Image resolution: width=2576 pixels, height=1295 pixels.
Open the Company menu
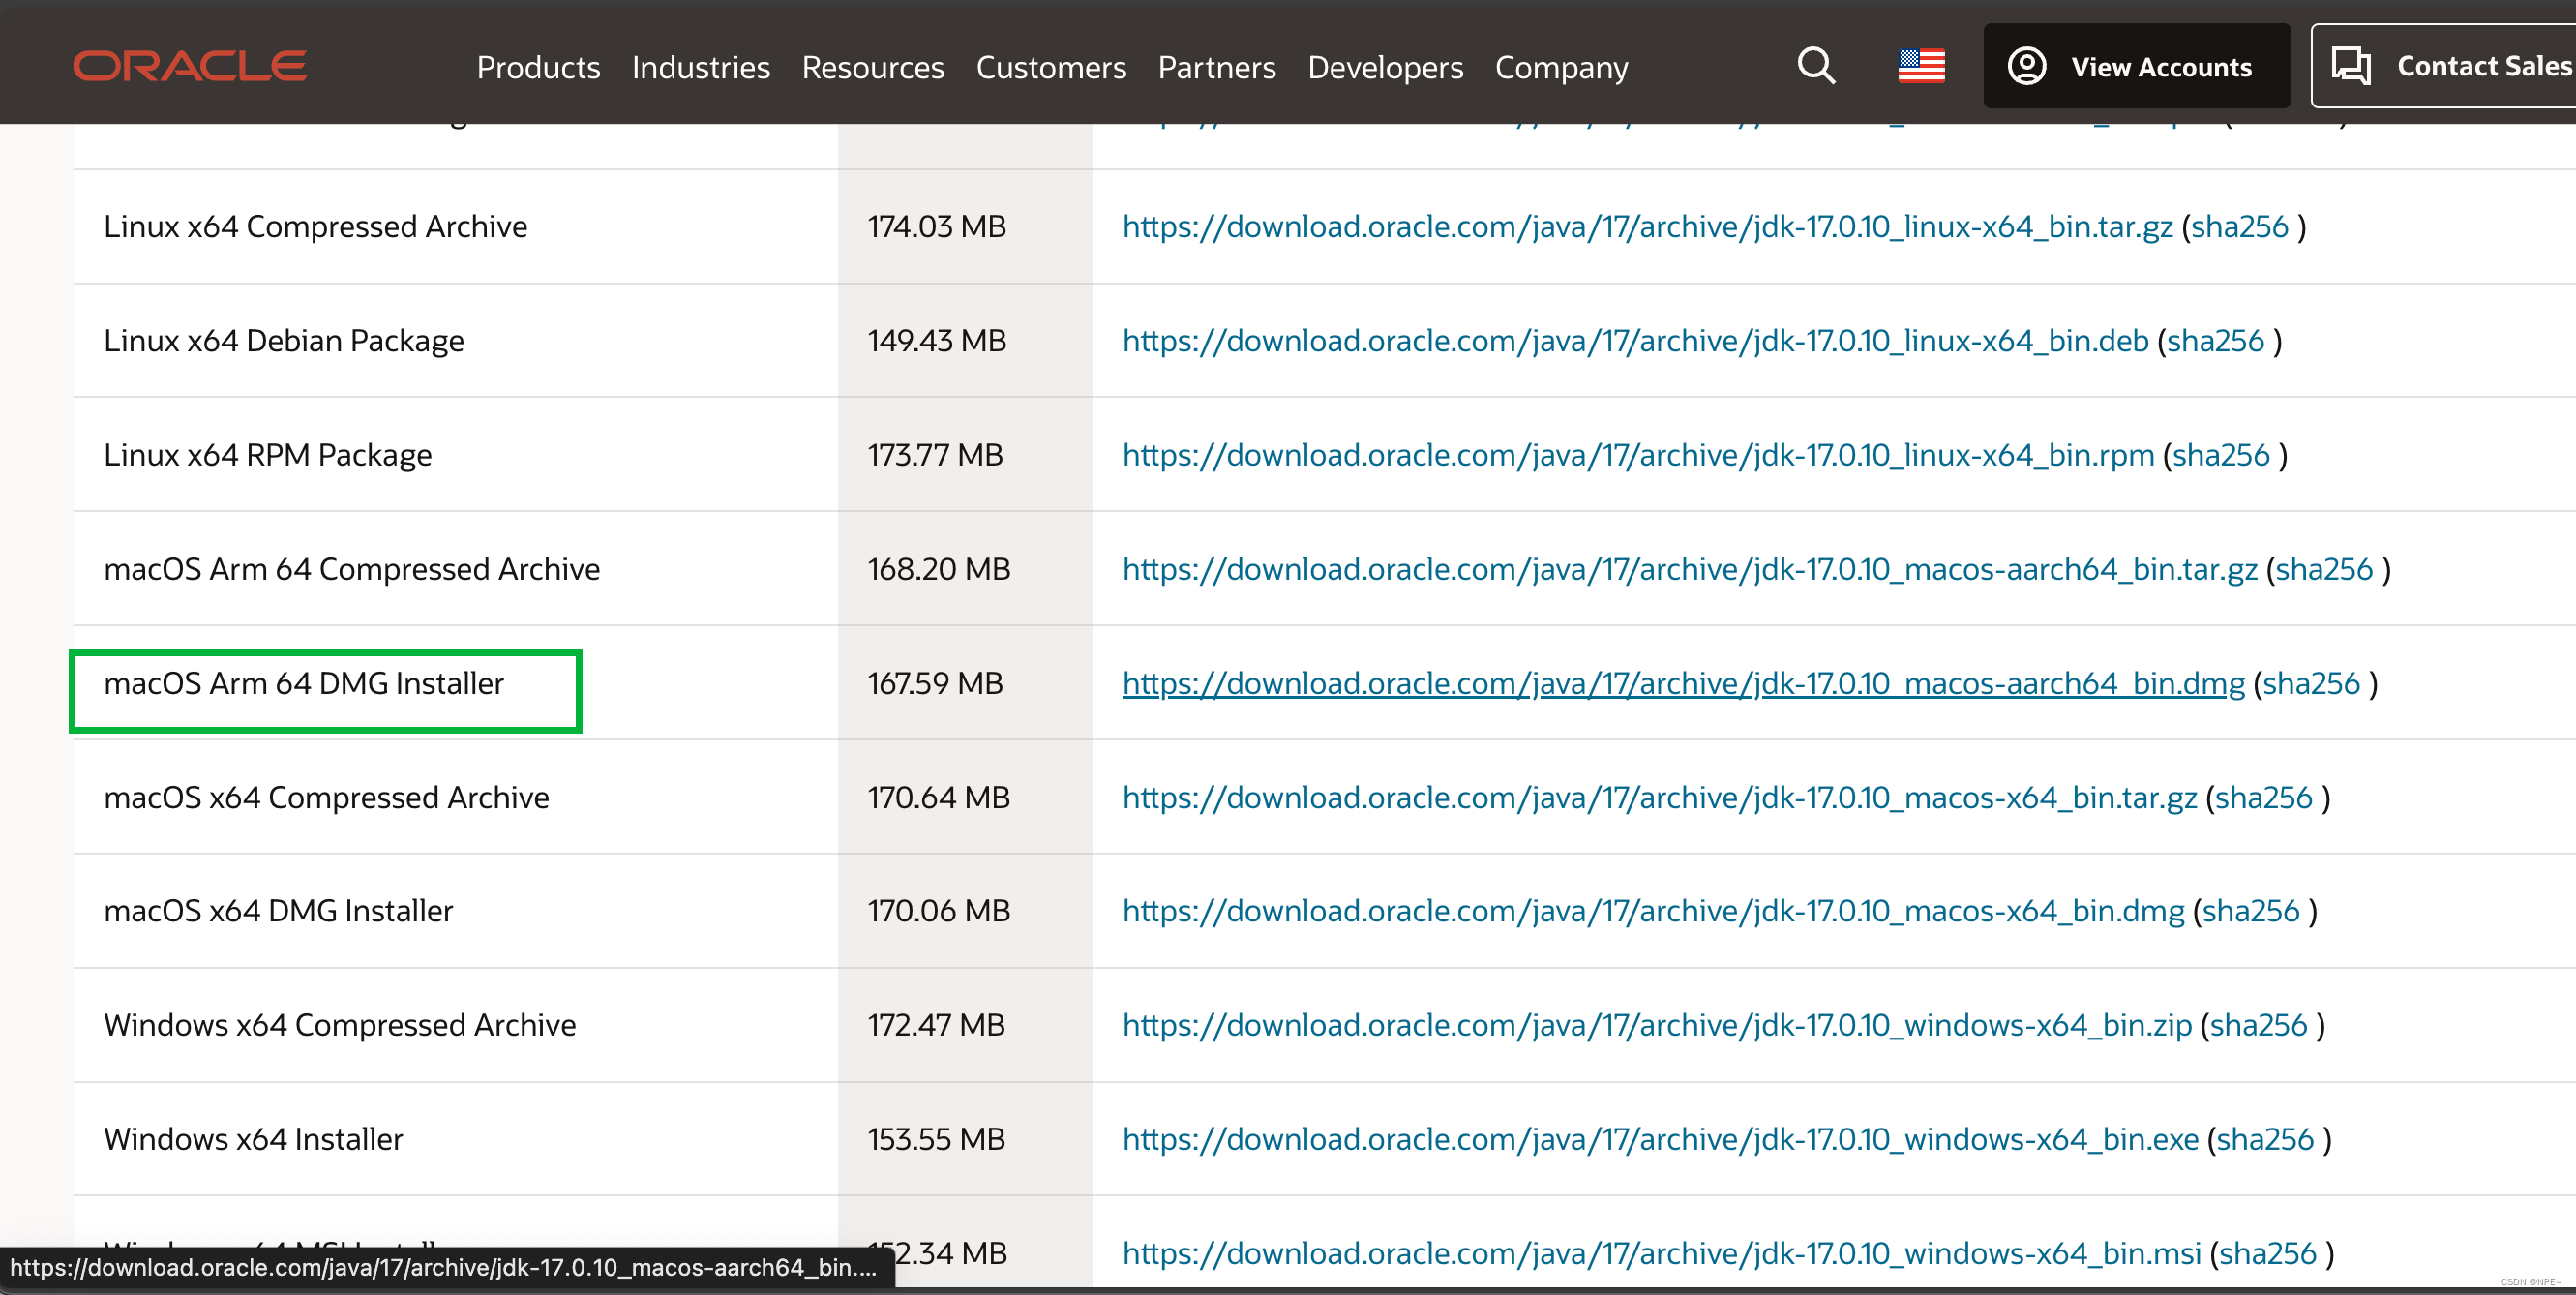click(x=1561, y=67)
